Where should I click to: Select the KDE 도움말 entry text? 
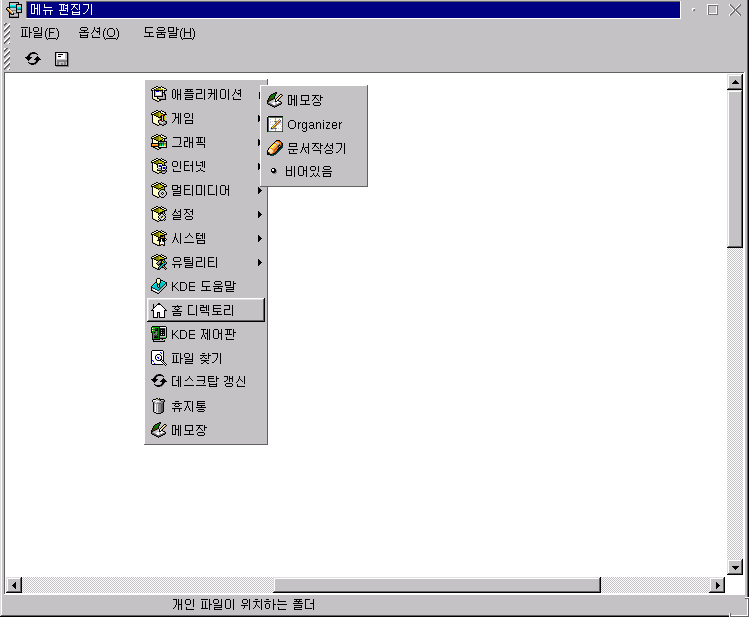coord(203,286)
